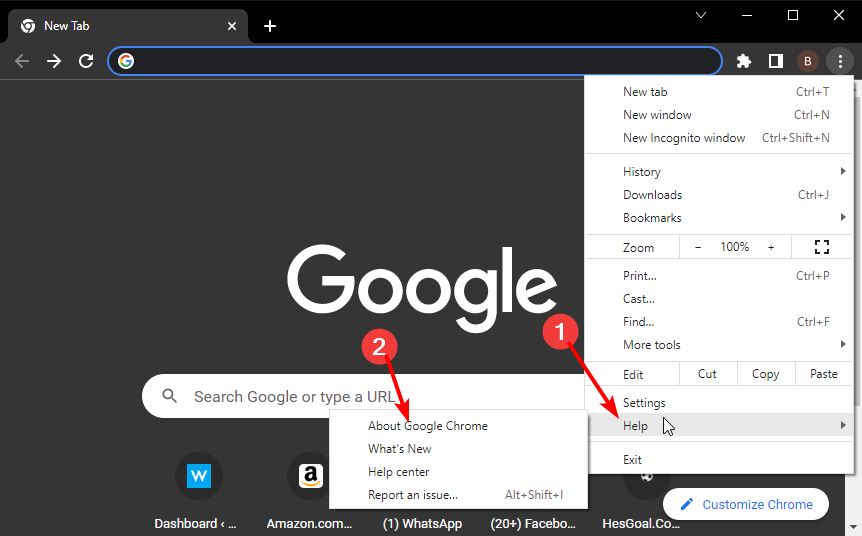Select New tab from menu

720,92
